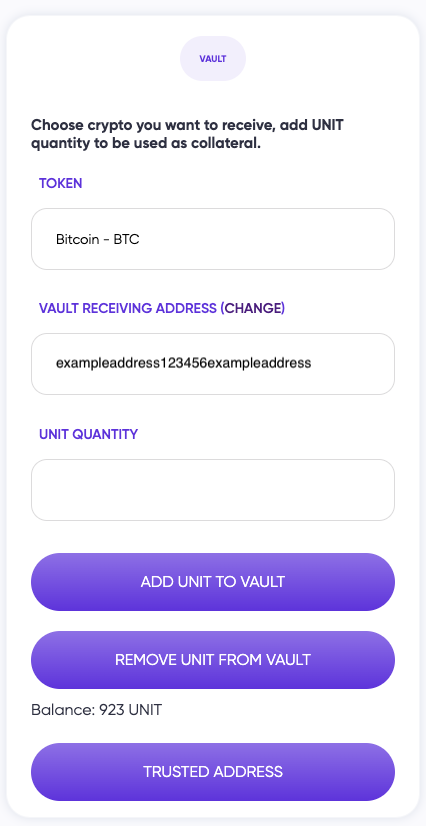Click into the empty UNIT QUANTITY field
The height and width of the screenshot is (826, 426).
pyautogui.click(x=213, y=490)
